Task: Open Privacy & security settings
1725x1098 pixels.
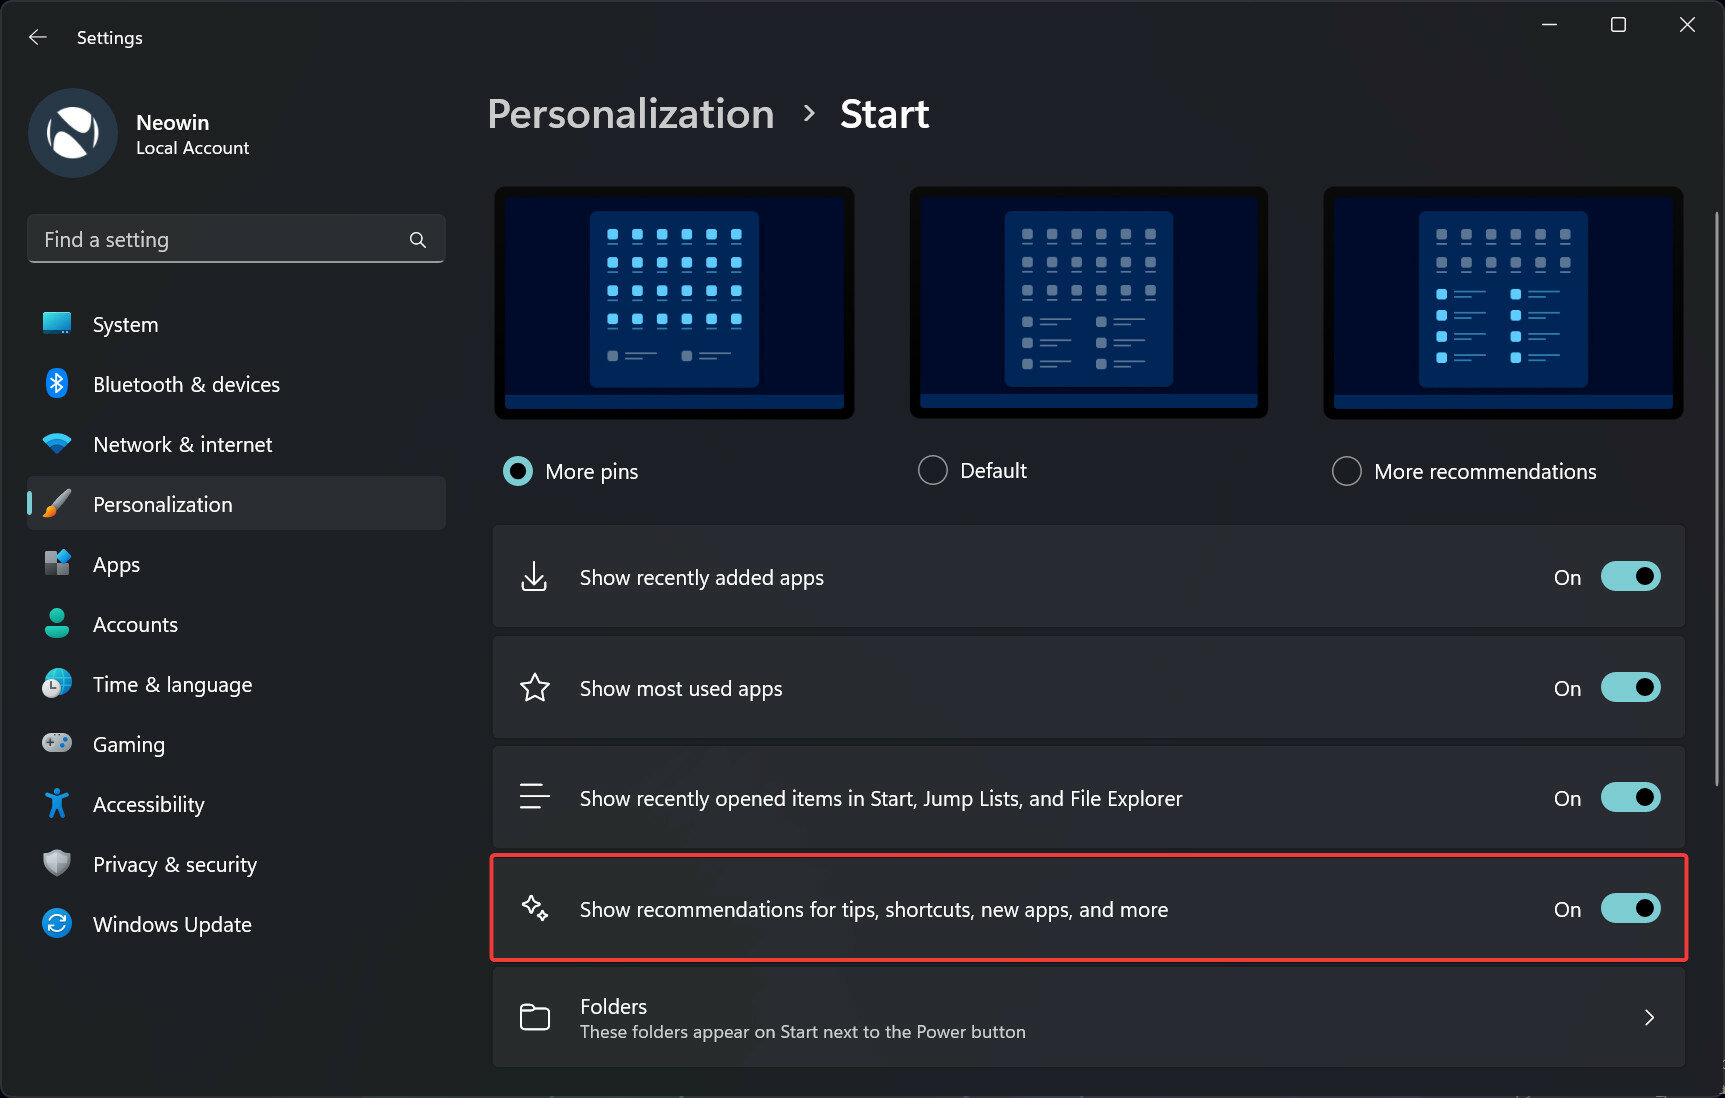Action: [175, 864]
